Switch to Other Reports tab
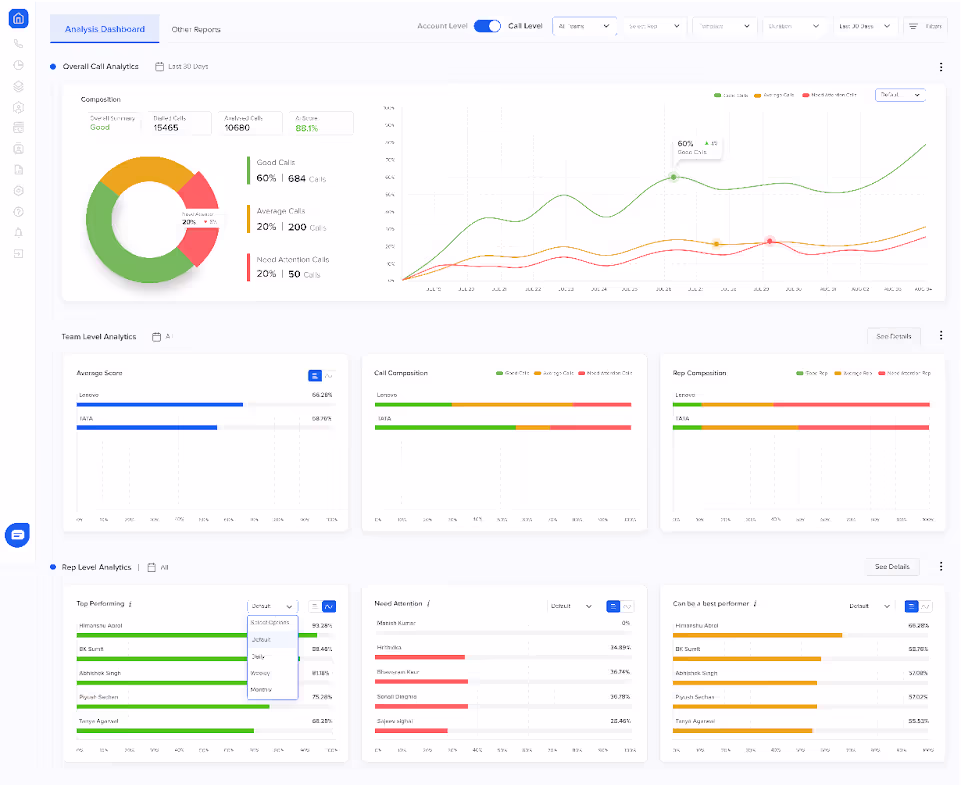961x785 pixels. [196, 29]
